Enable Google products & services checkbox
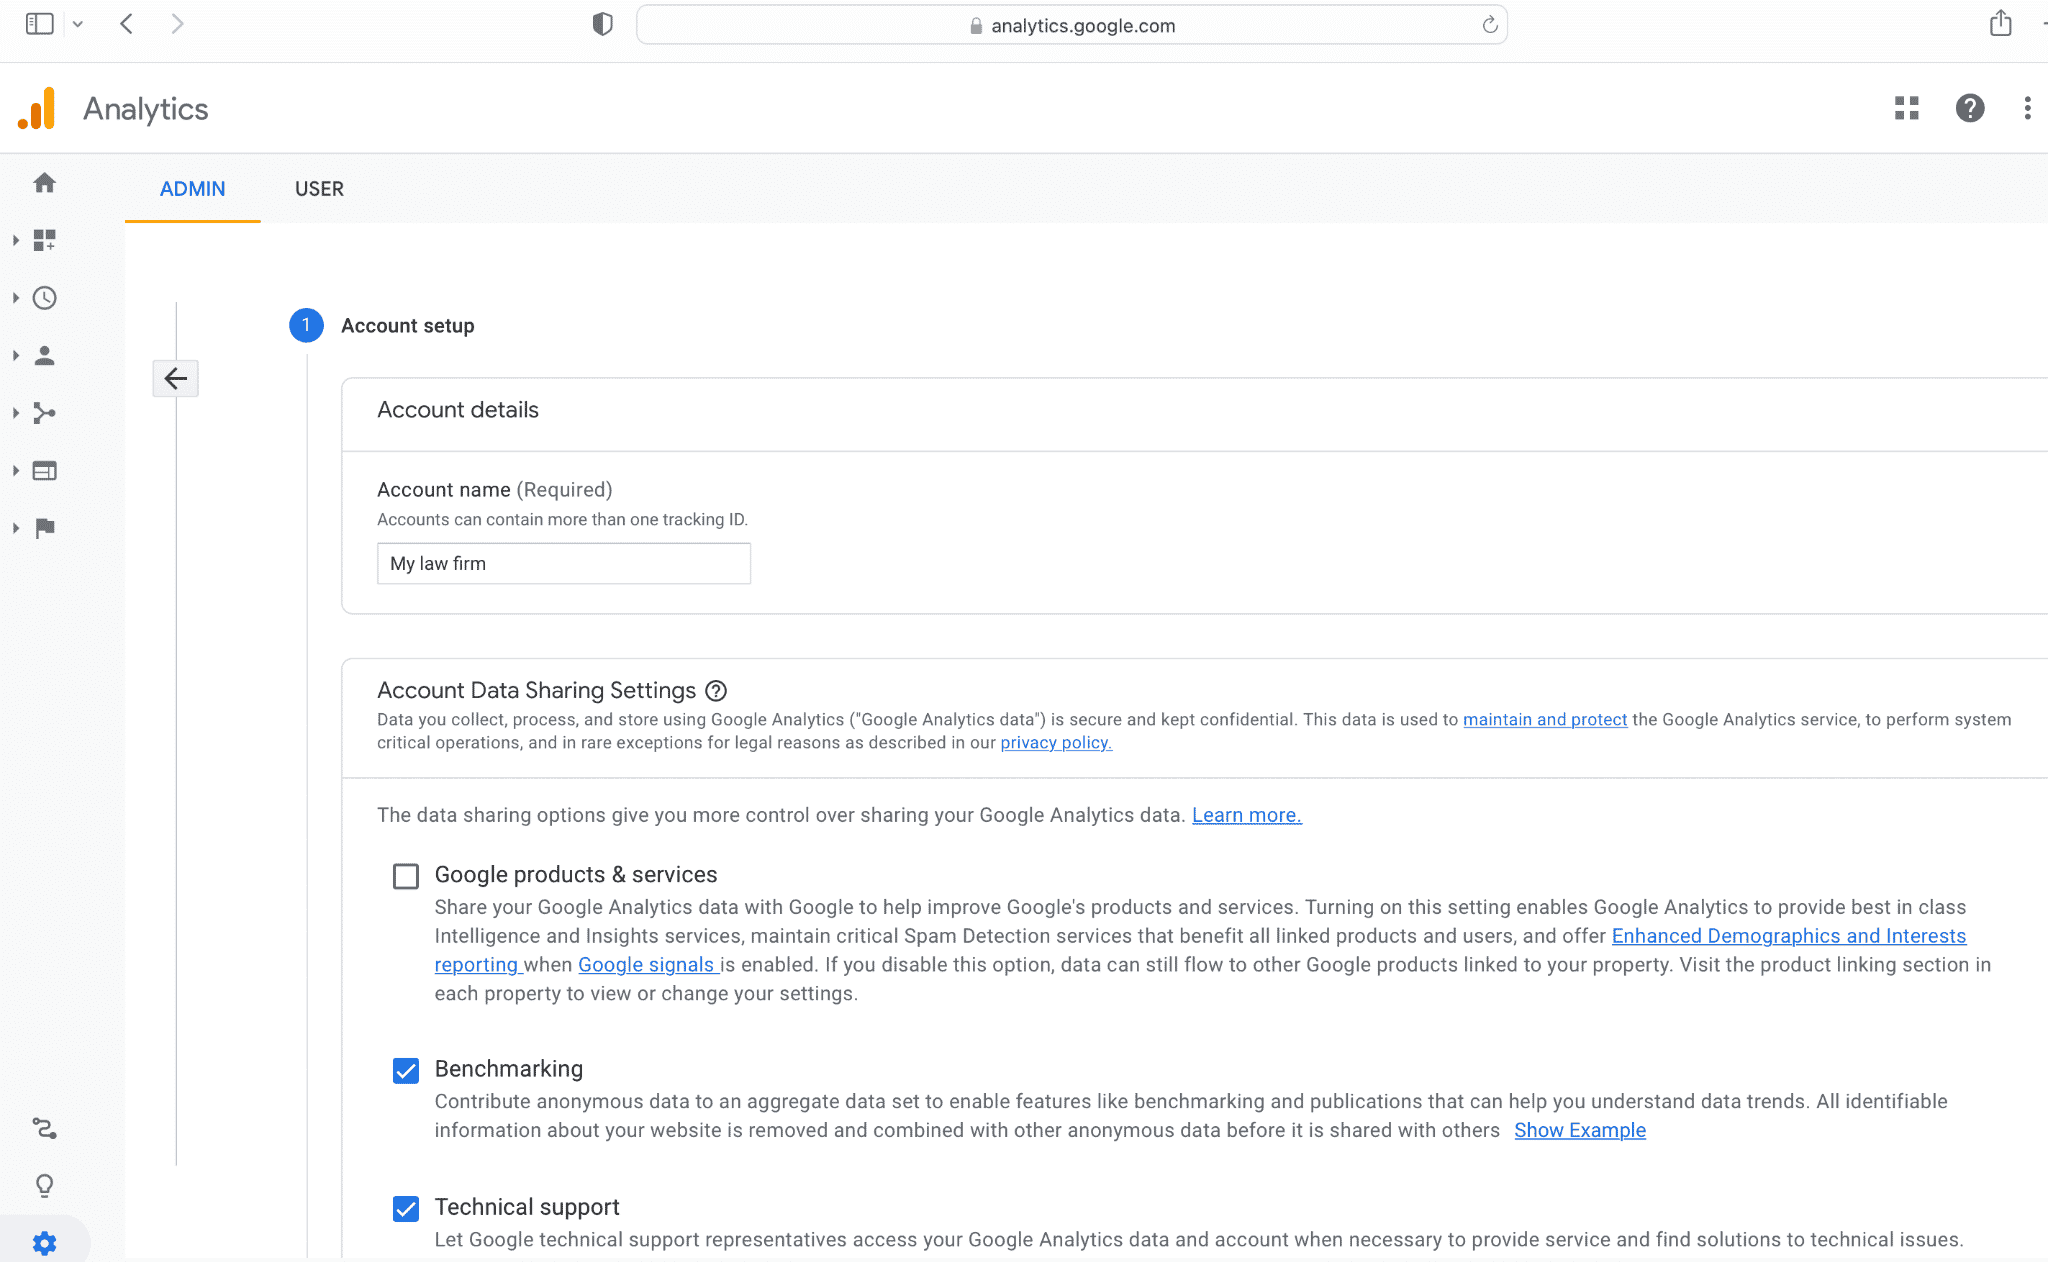This screenshot has height=1262, width=2048. pos(406,876)
